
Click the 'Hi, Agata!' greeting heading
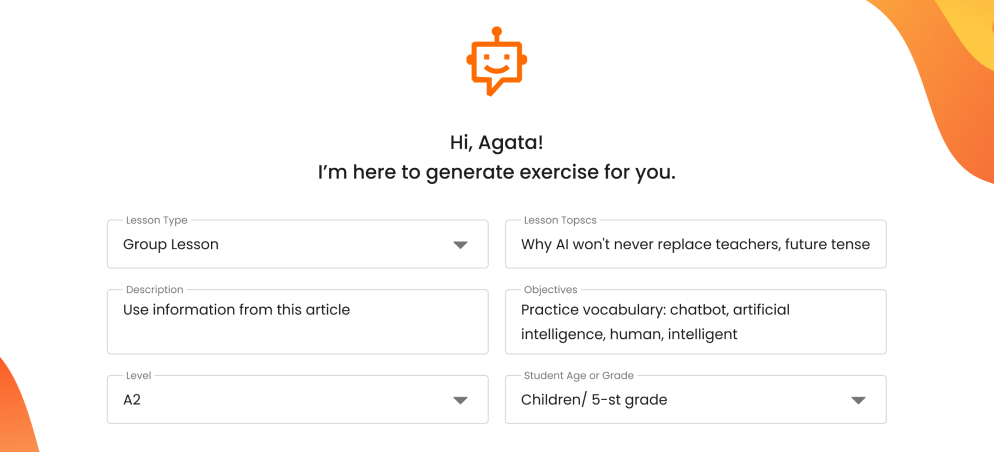[496, 142]
